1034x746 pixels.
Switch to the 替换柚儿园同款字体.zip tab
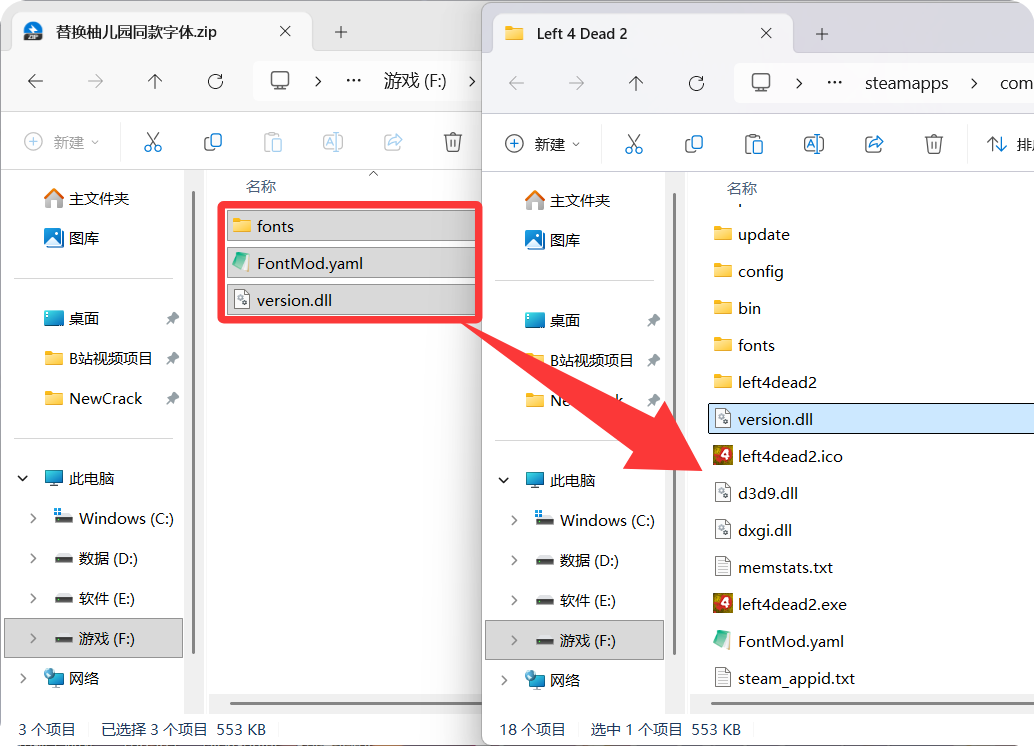coord(136,32)
